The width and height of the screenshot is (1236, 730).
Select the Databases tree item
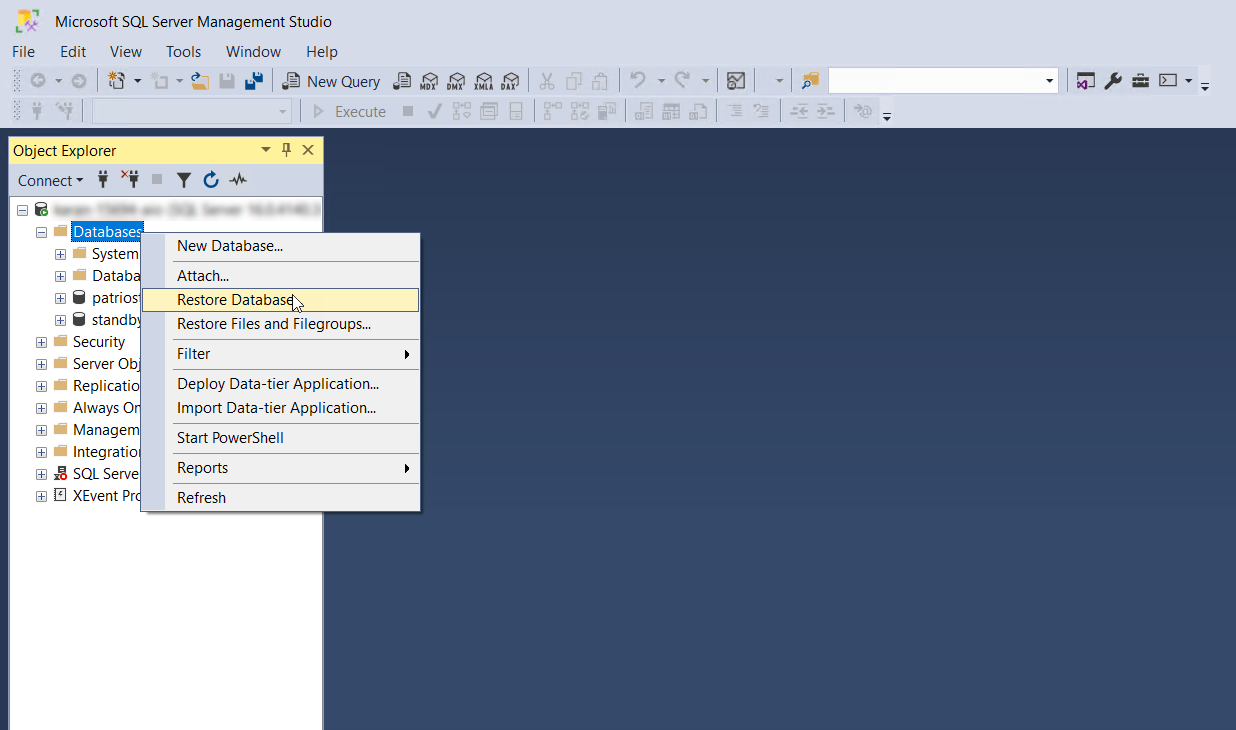tap(107, 232)
